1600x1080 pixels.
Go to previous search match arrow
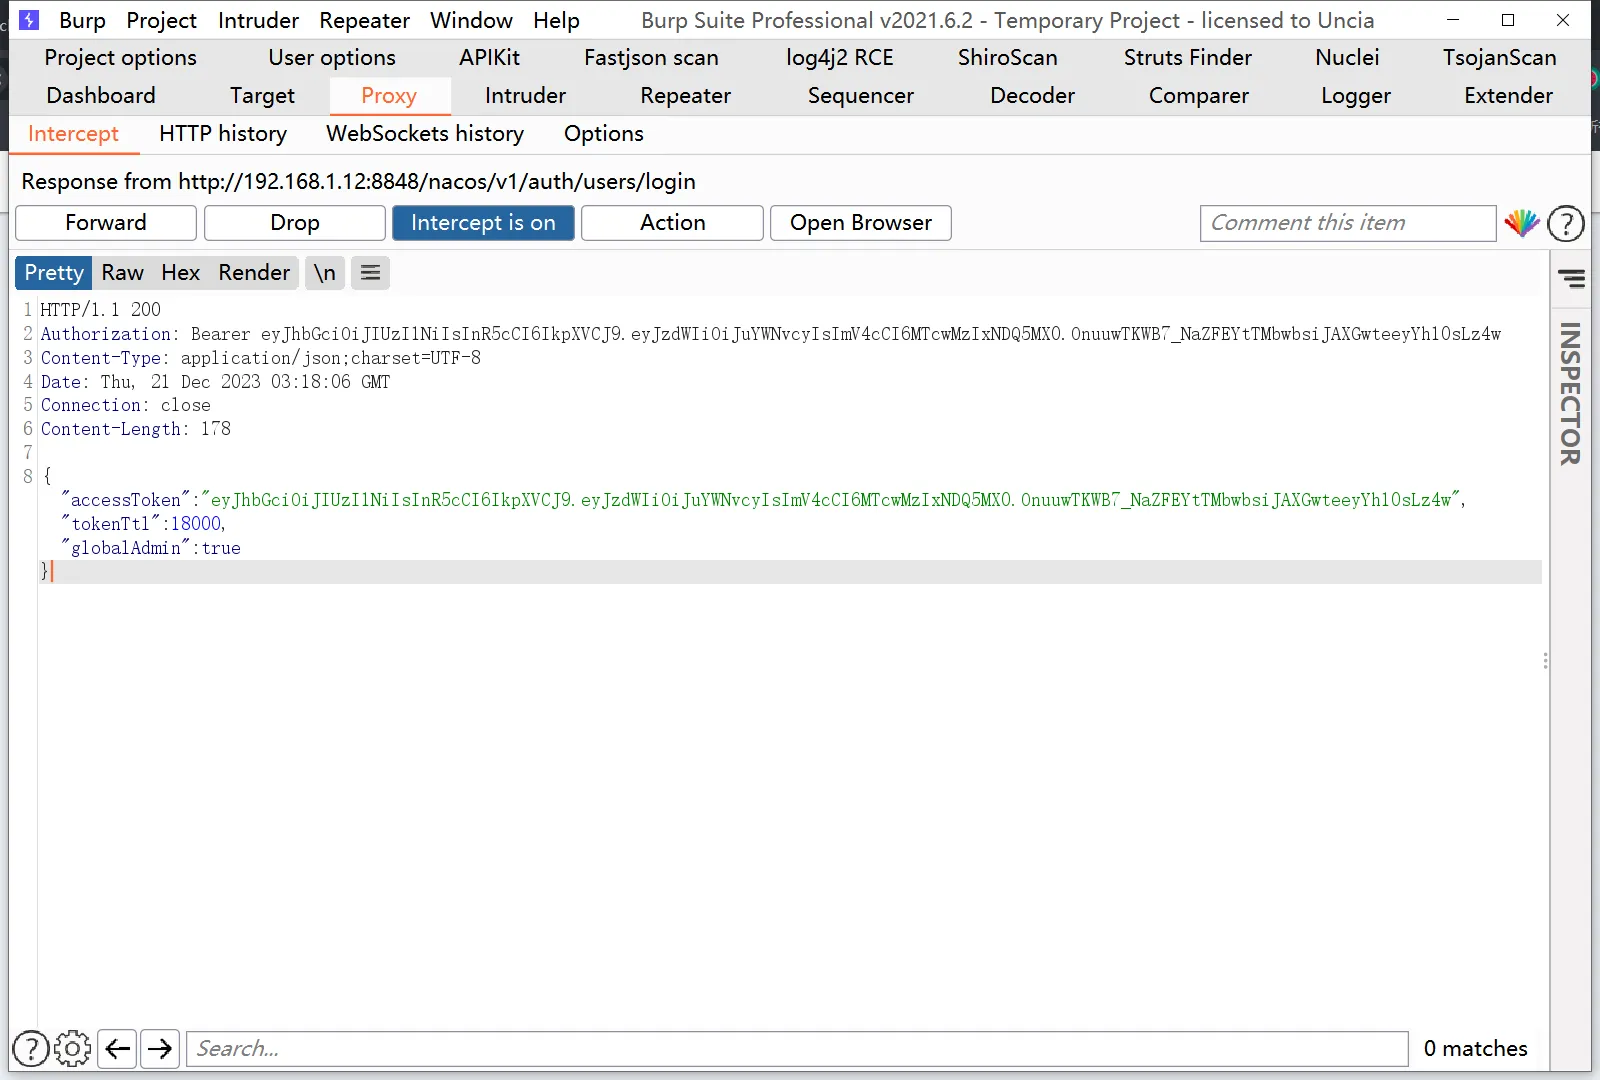point(118,1048)
